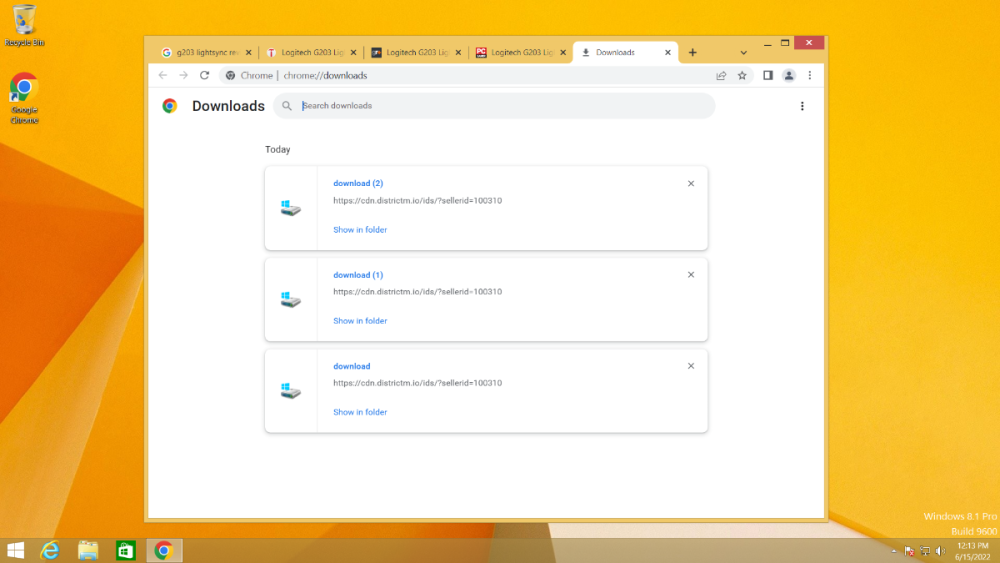Viewport: 1000px width, 563px height.
Task: Click the file icon of download (2)
Action: [291, 208]
